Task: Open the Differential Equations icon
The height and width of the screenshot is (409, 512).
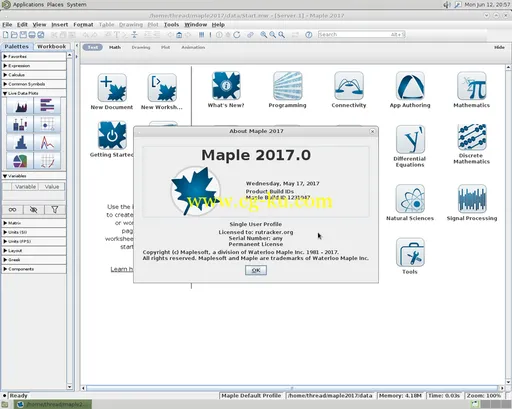Action: click(x=410, y=139)
